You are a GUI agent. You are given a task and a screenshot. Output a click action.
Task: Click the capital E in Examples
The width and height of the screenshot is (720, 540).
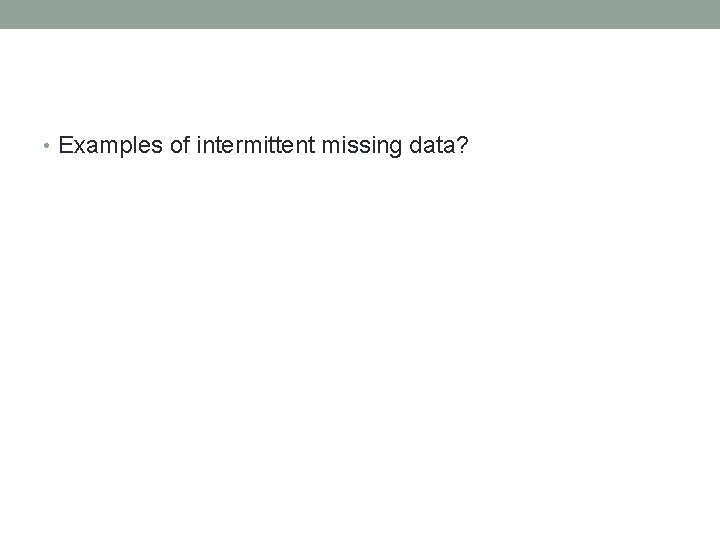click(x=66, y=148)
